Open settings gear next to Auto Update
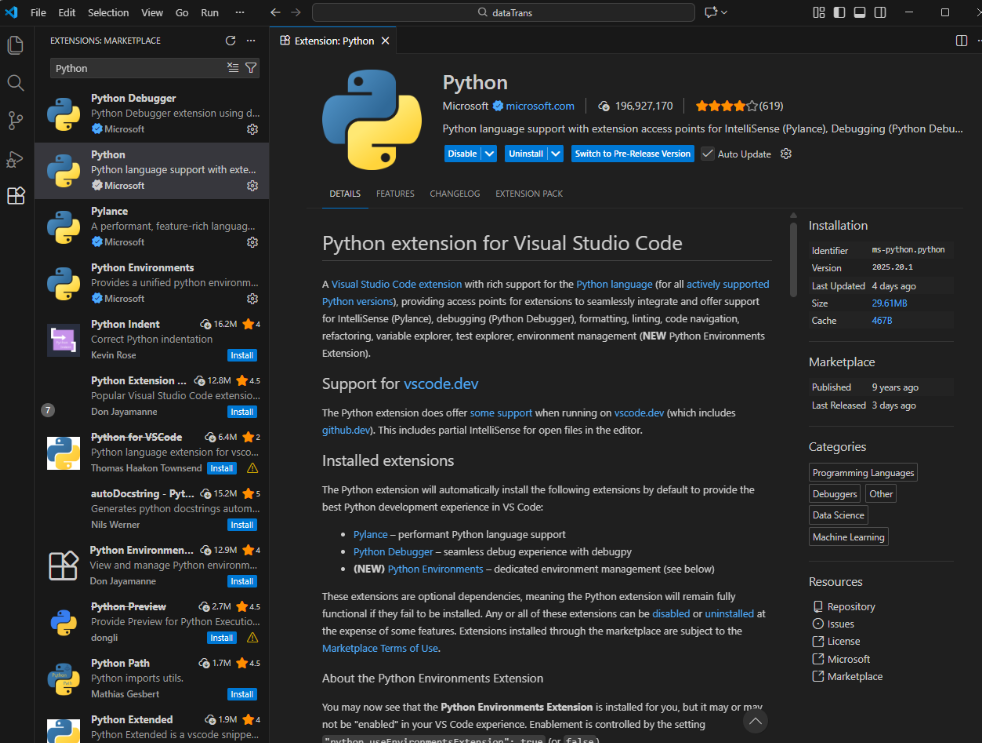 click(x=786, y=153)
